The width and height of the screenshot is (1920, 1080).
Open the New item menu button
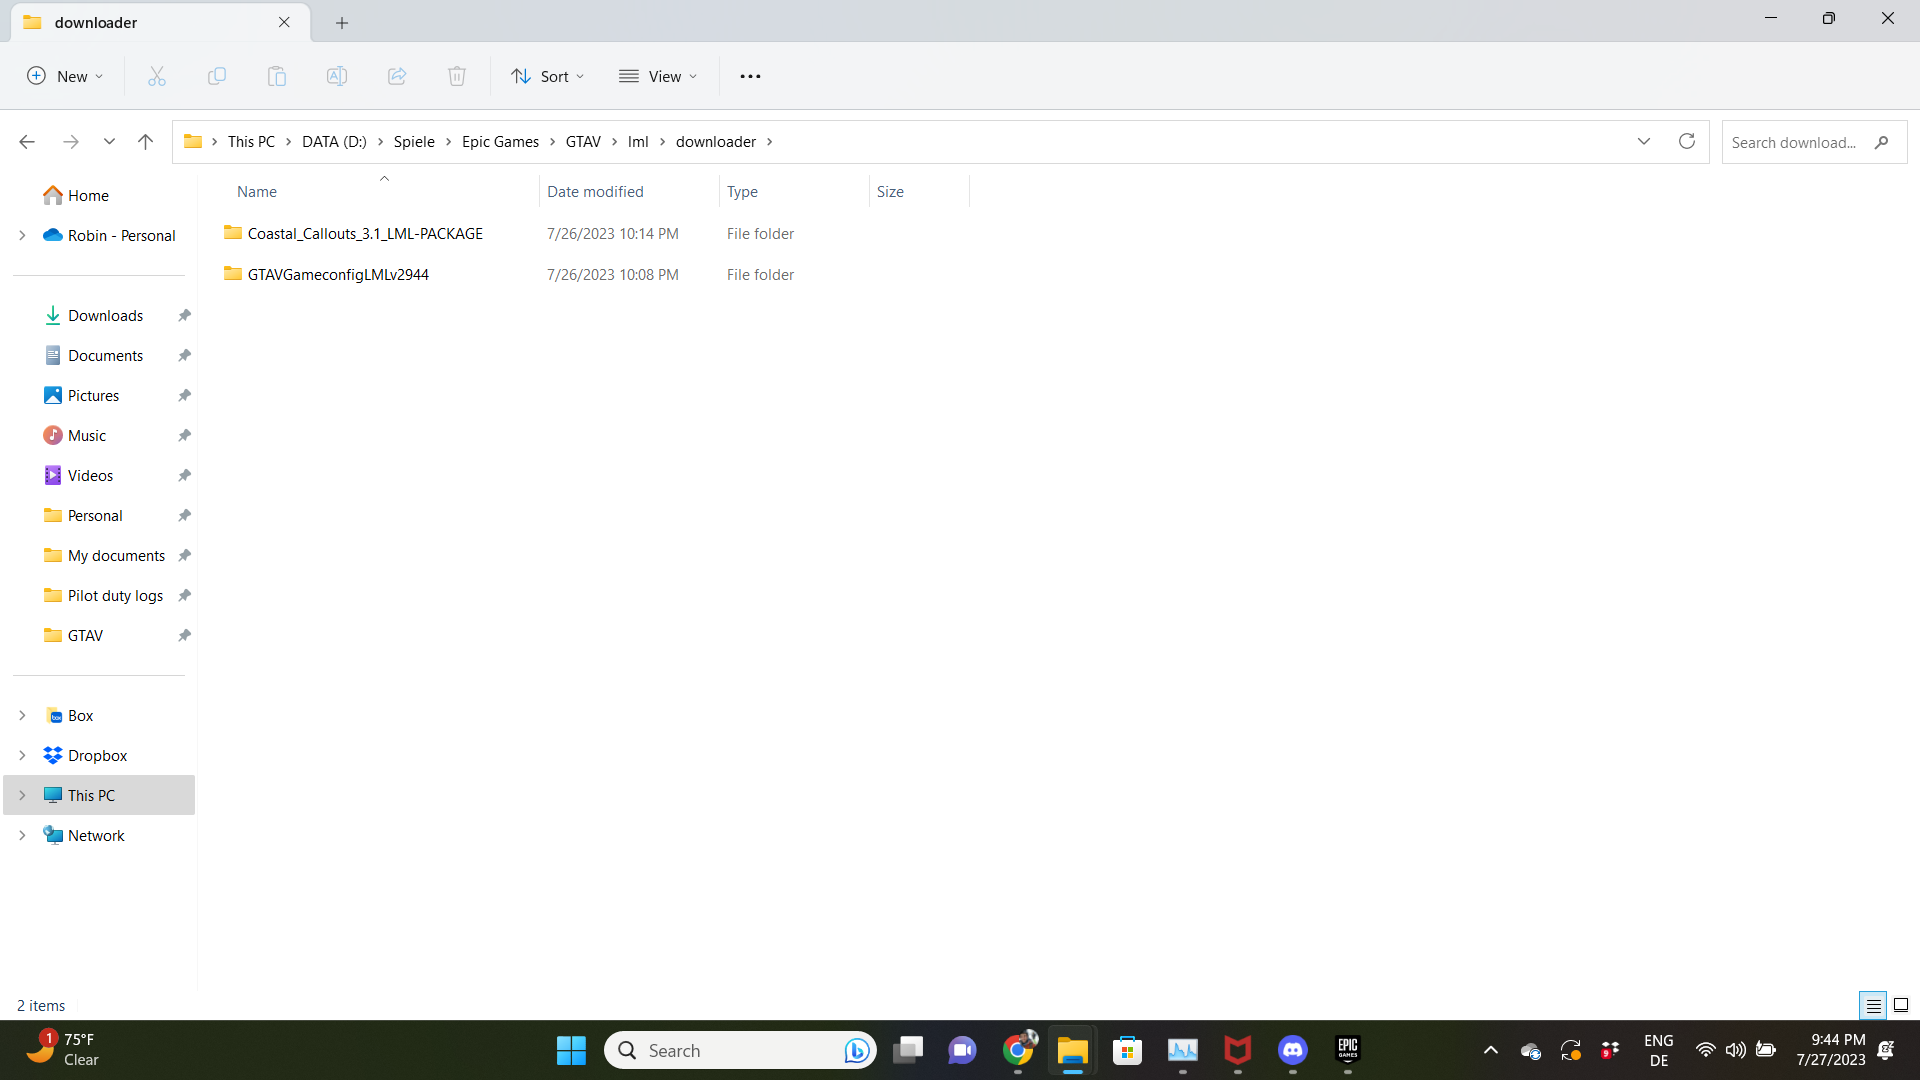click(x=65, y=76)
